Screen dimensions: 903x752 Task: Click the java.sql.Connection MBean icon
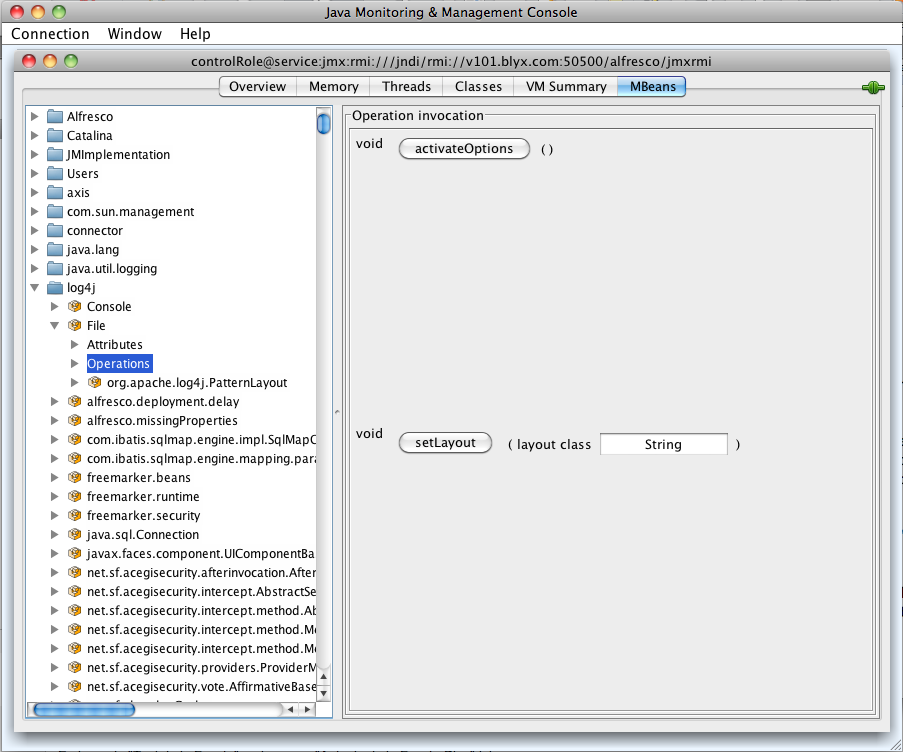click(x=74, y=534)
